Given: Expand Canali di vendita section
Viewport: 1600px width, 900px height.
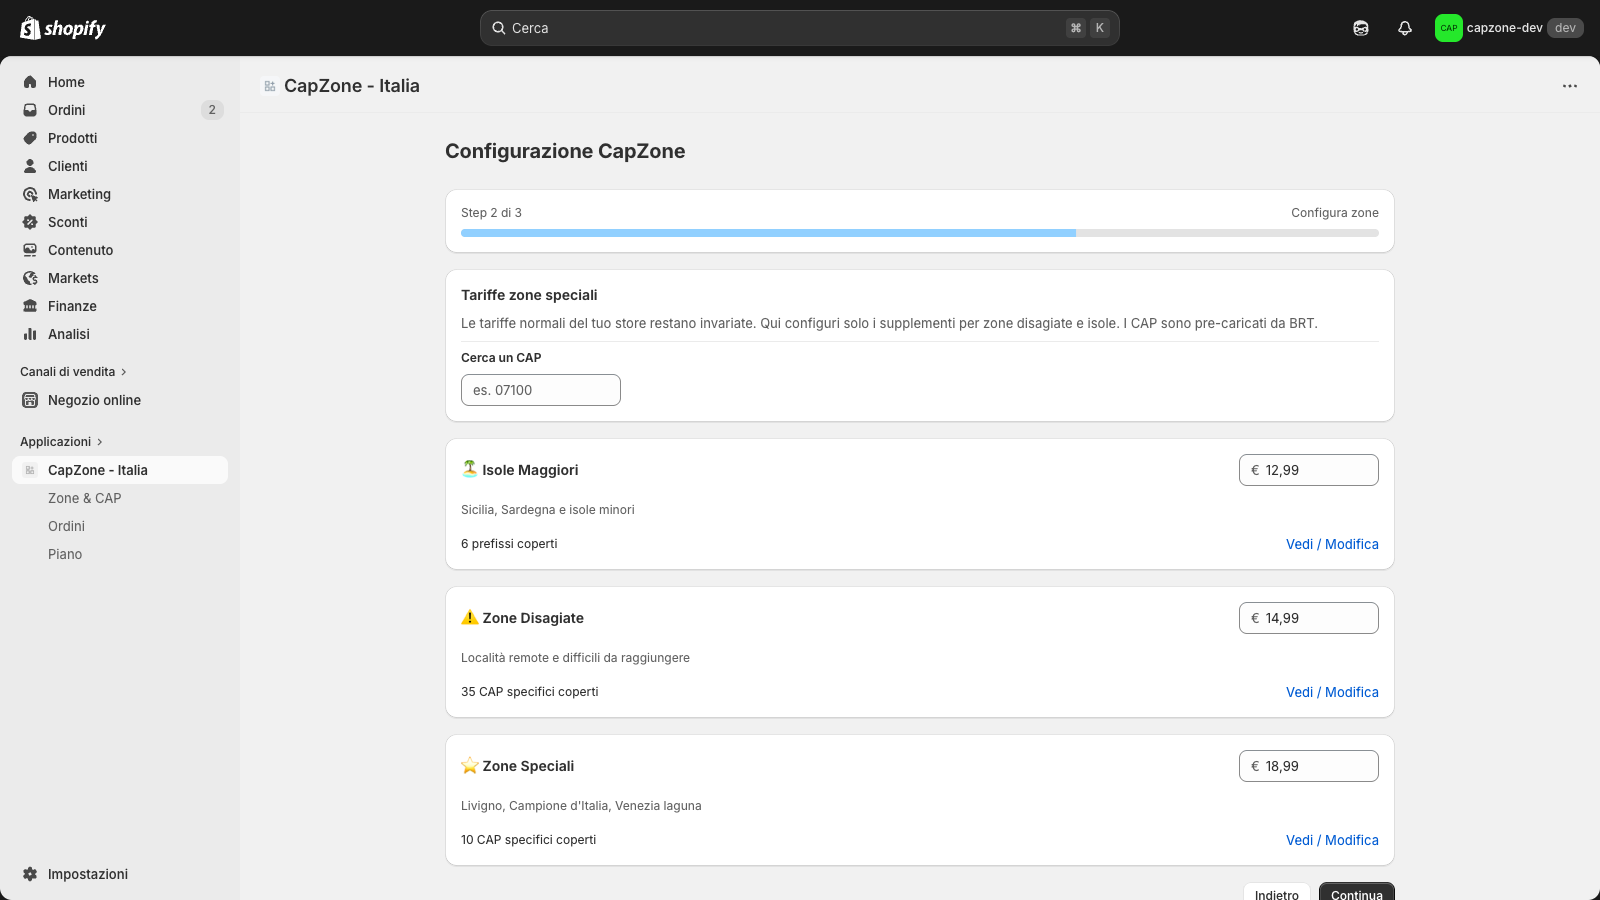Looking at the screenshot, I should click(74, 372).
